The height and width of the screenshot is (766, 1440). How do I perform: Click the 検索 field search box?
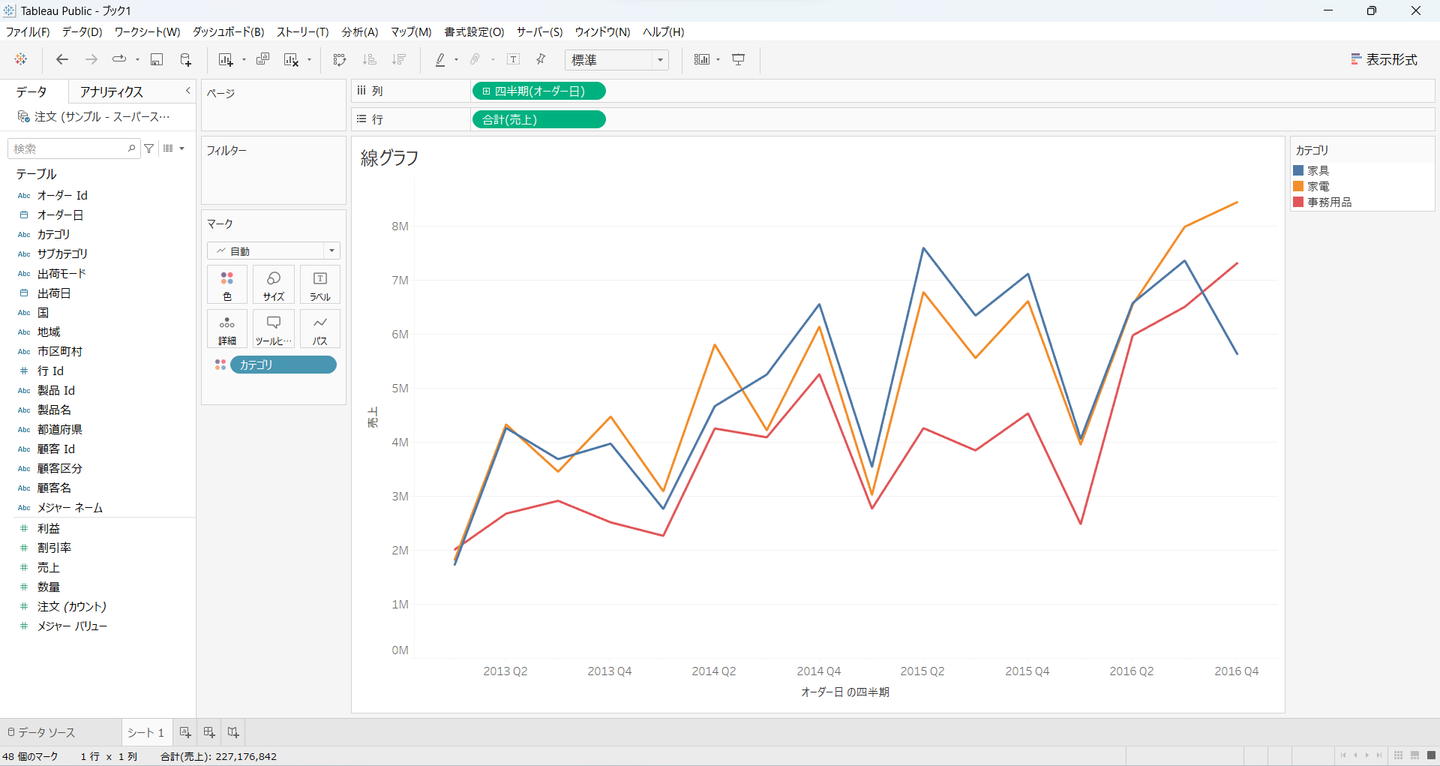tap(68, 148)
